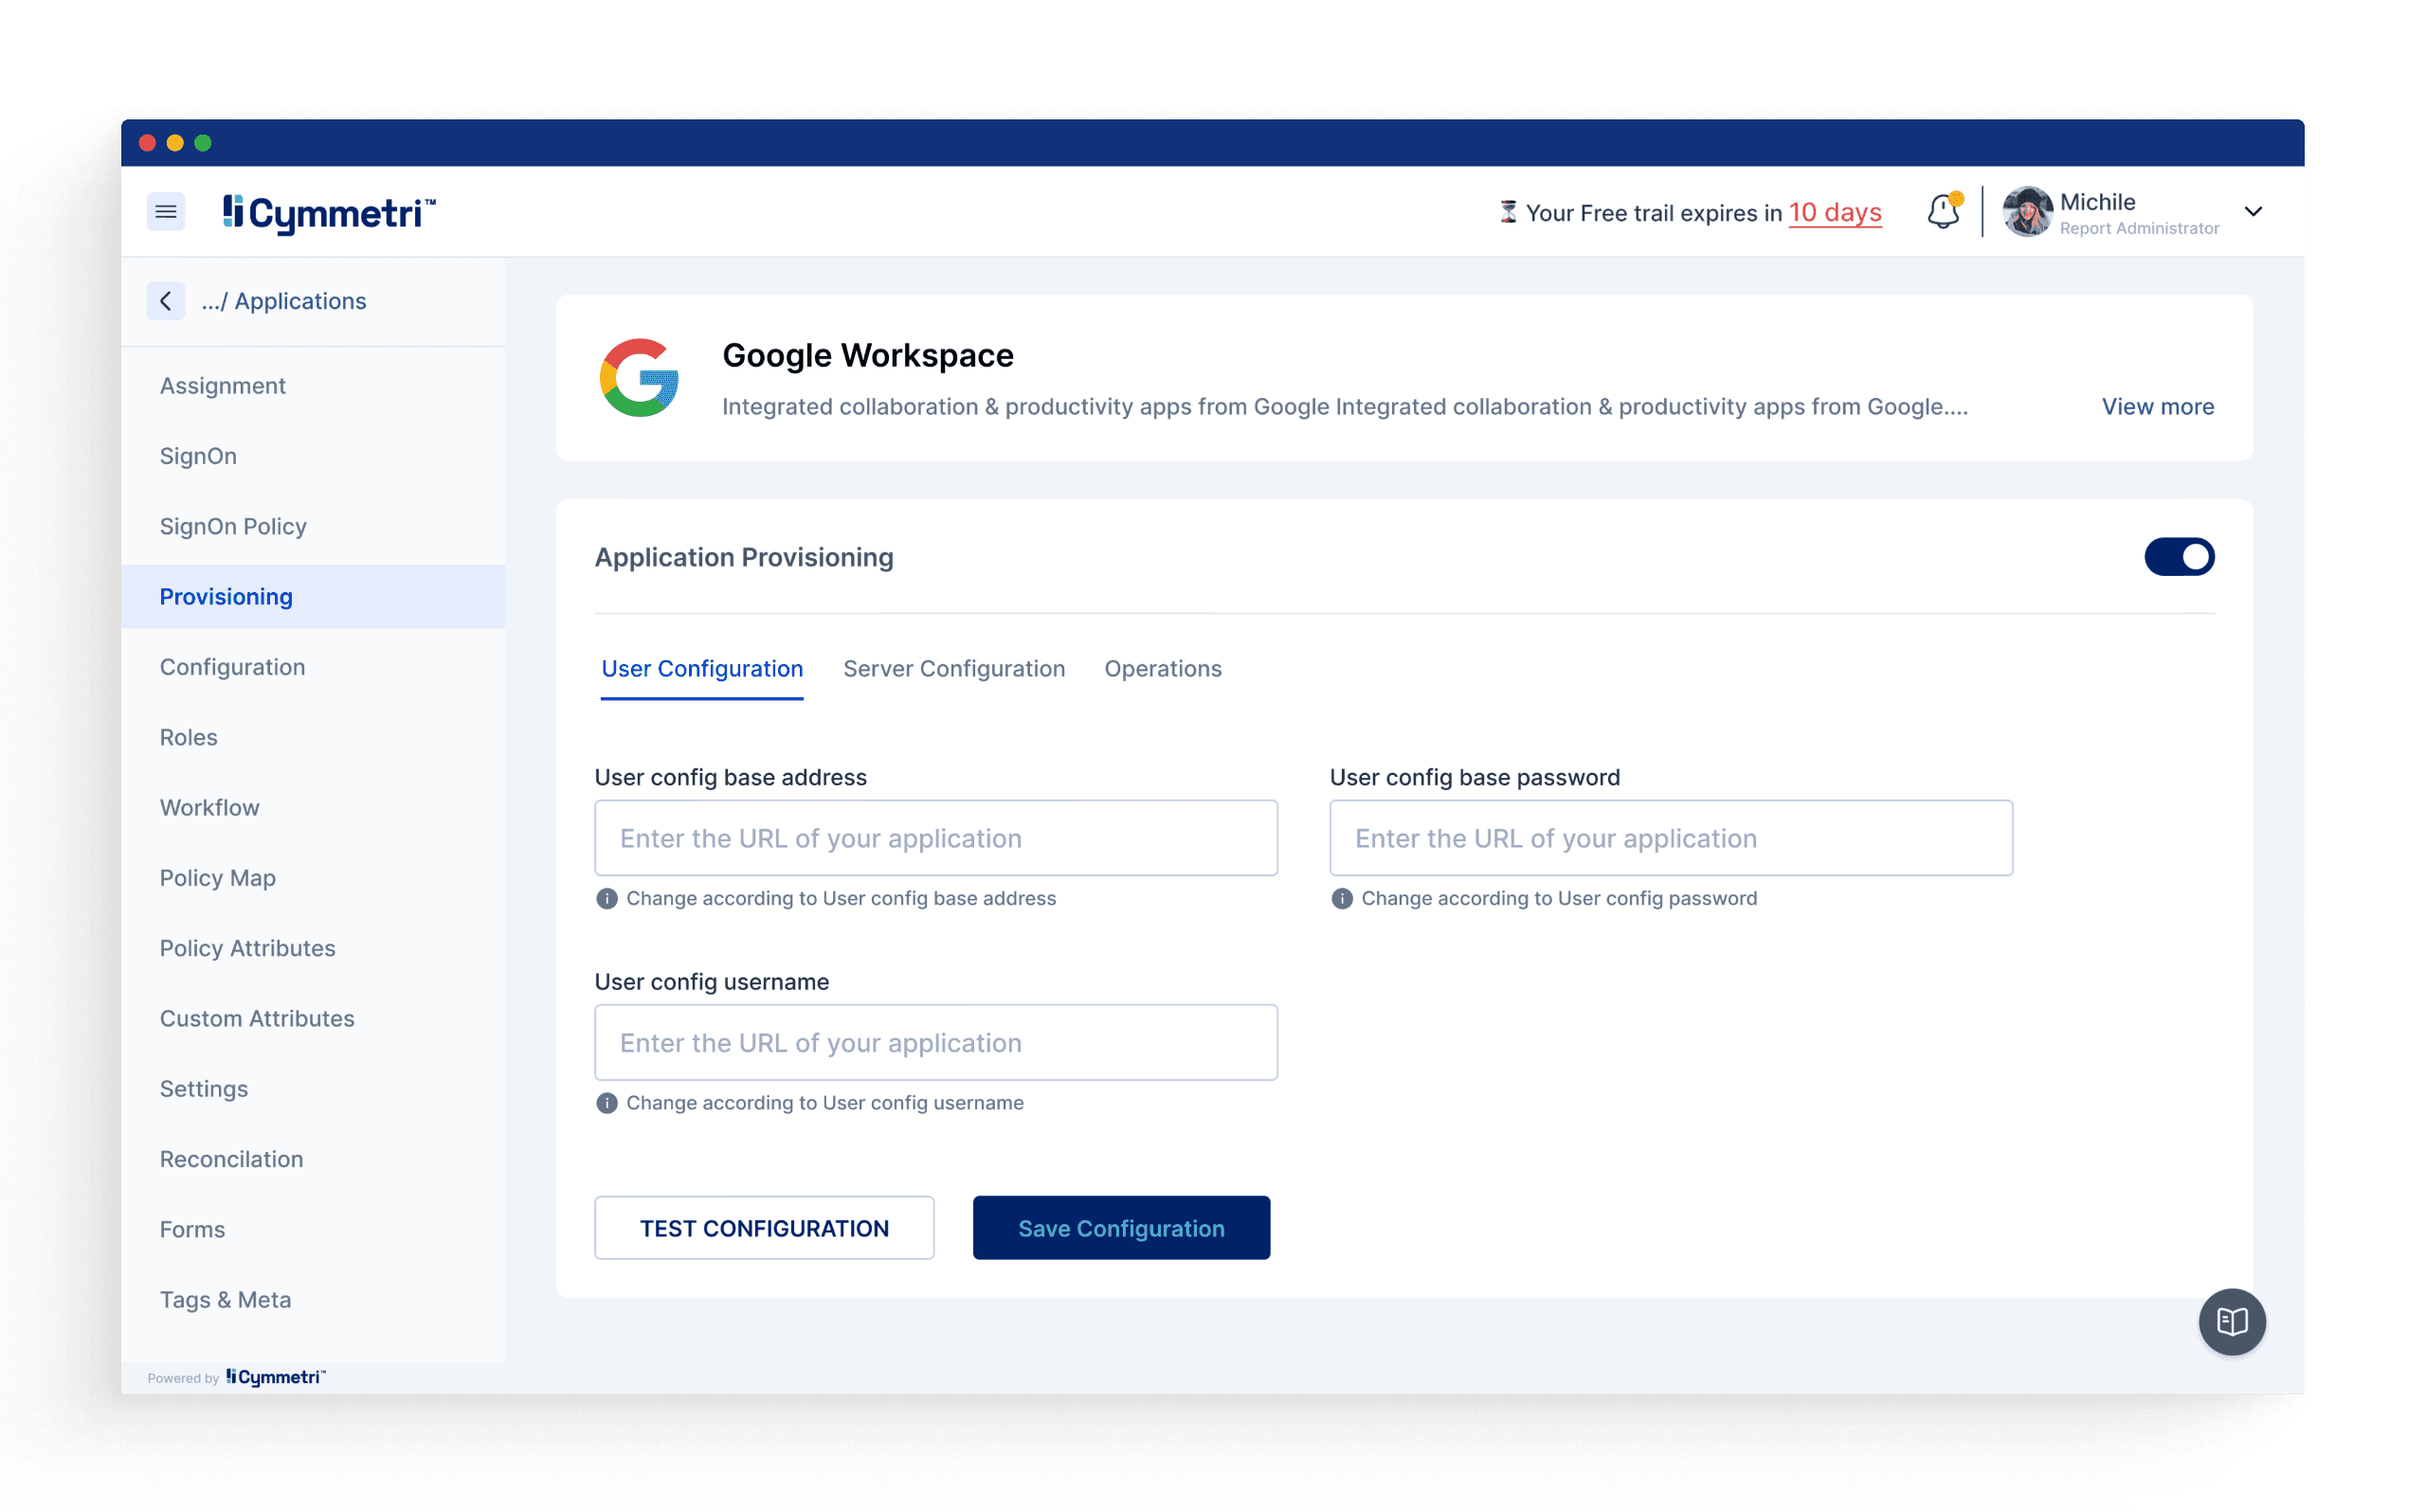Open the help book icon button

tap(2231, 1322)
